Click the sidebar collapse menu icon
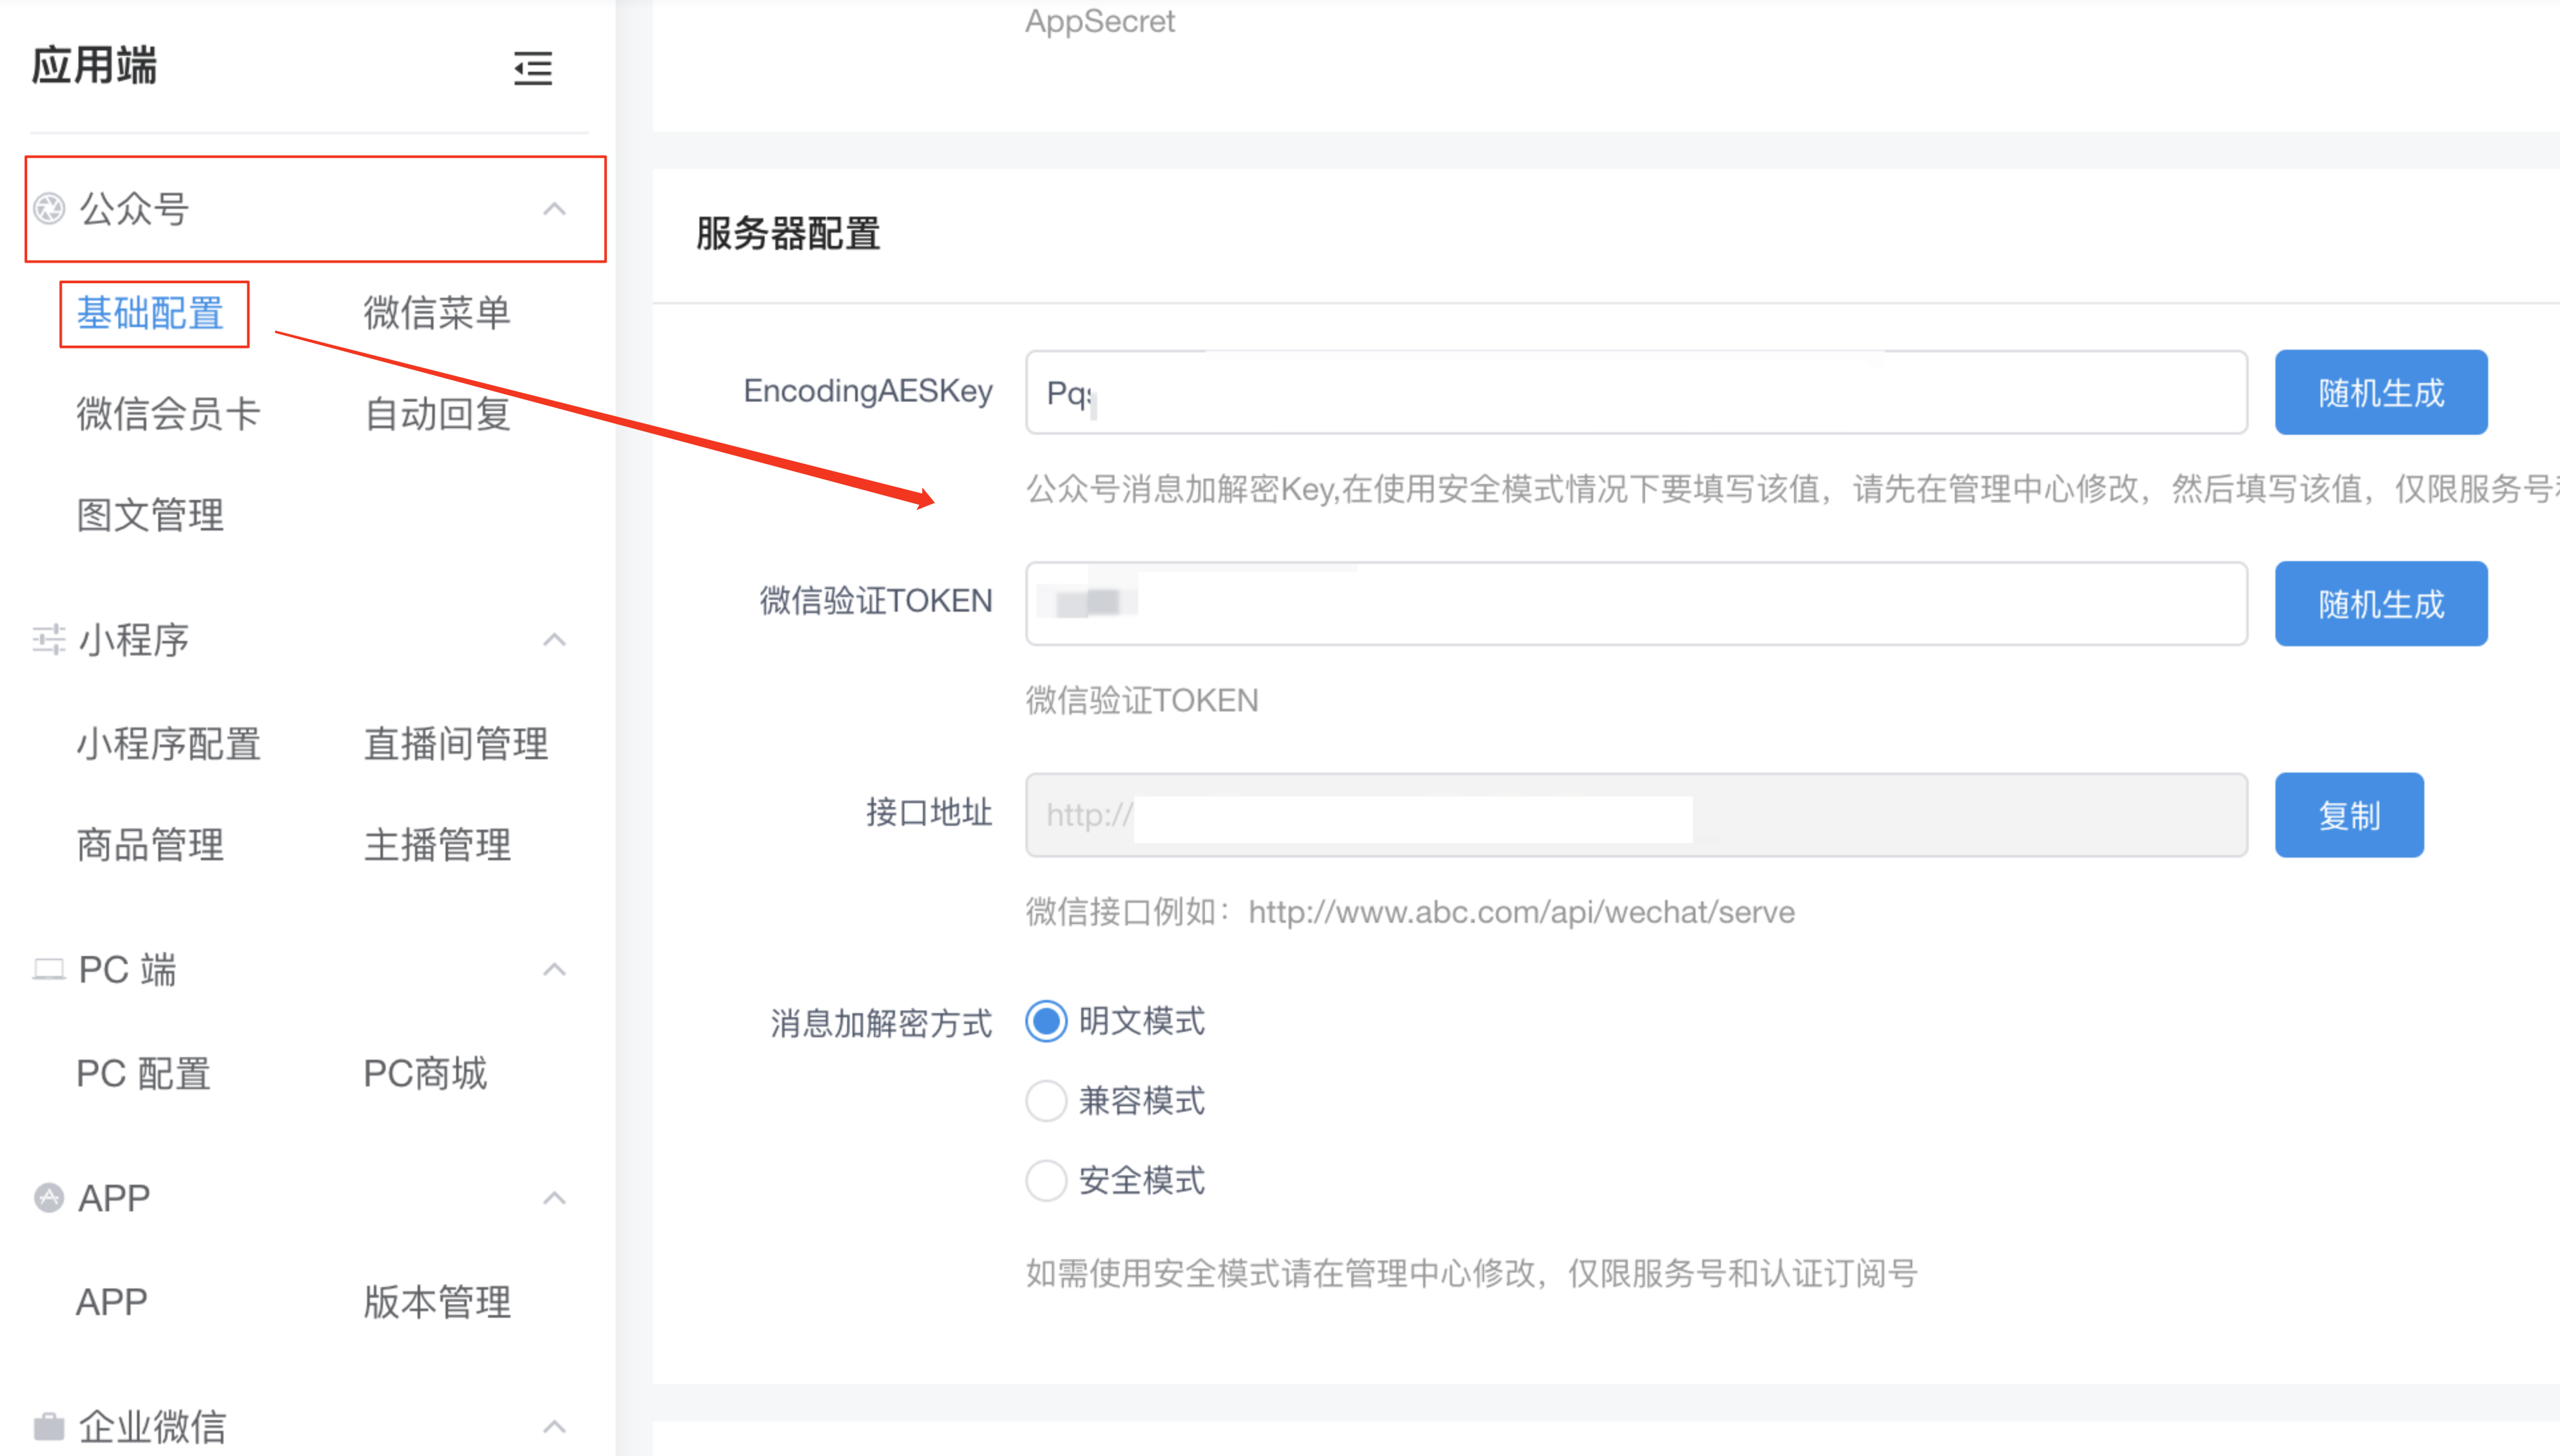 tap(532, 68)
